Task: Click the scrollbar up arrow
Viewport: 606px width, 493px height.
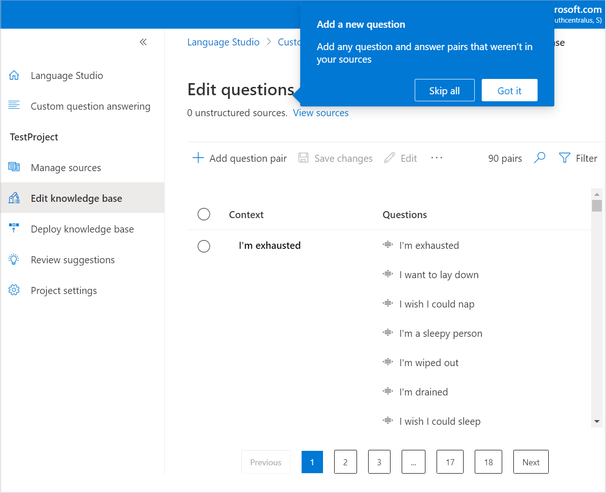Action: click(x=597, y=194)
